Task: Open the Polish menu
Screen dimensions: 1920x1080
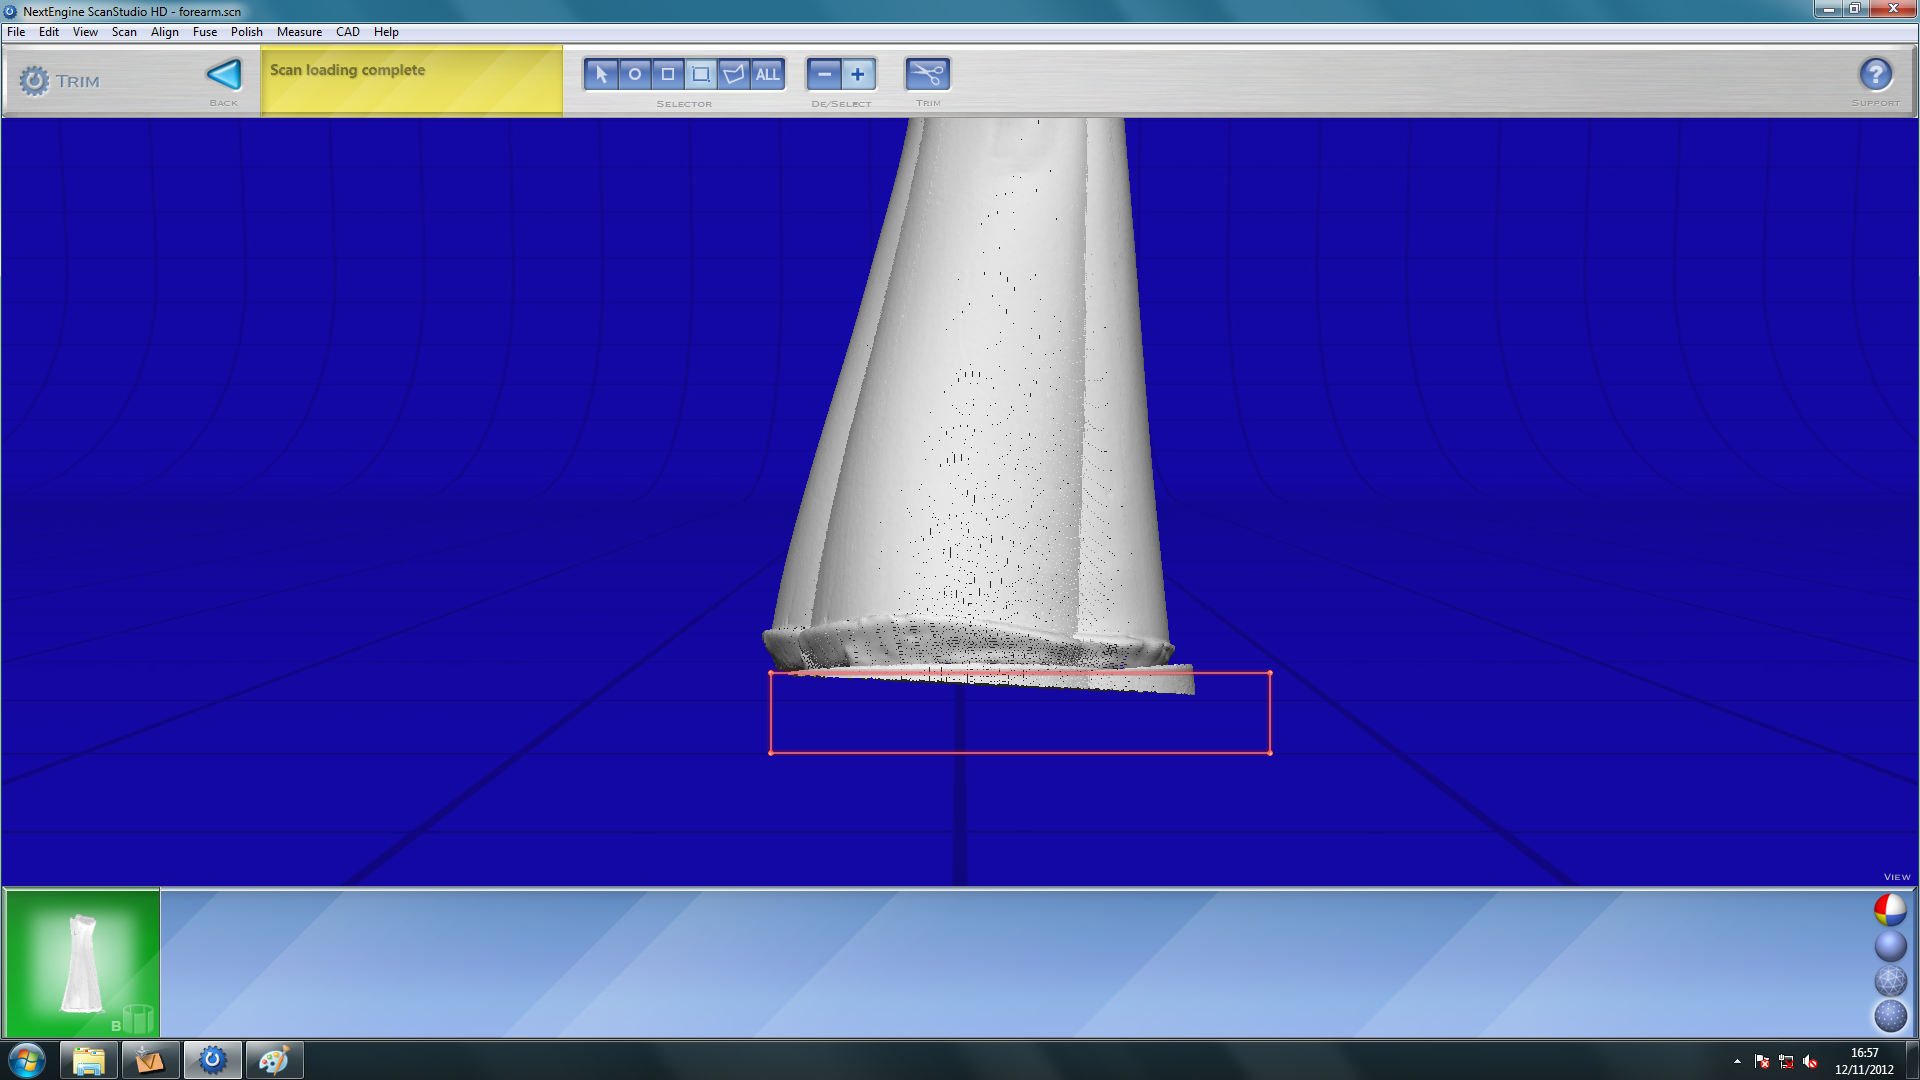Action: point(246,31)
